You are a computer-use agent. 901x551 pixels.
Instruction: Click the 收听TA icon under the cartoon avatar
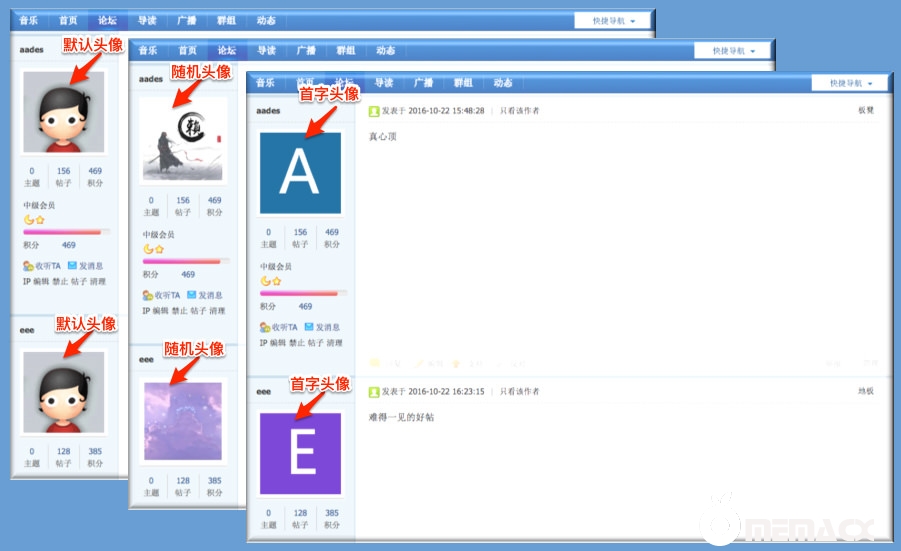(28, 266)
